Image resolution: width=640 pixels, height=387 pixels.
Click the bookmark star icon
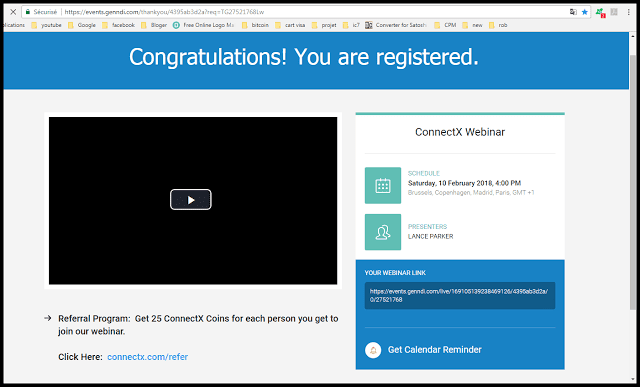point(584,12)
